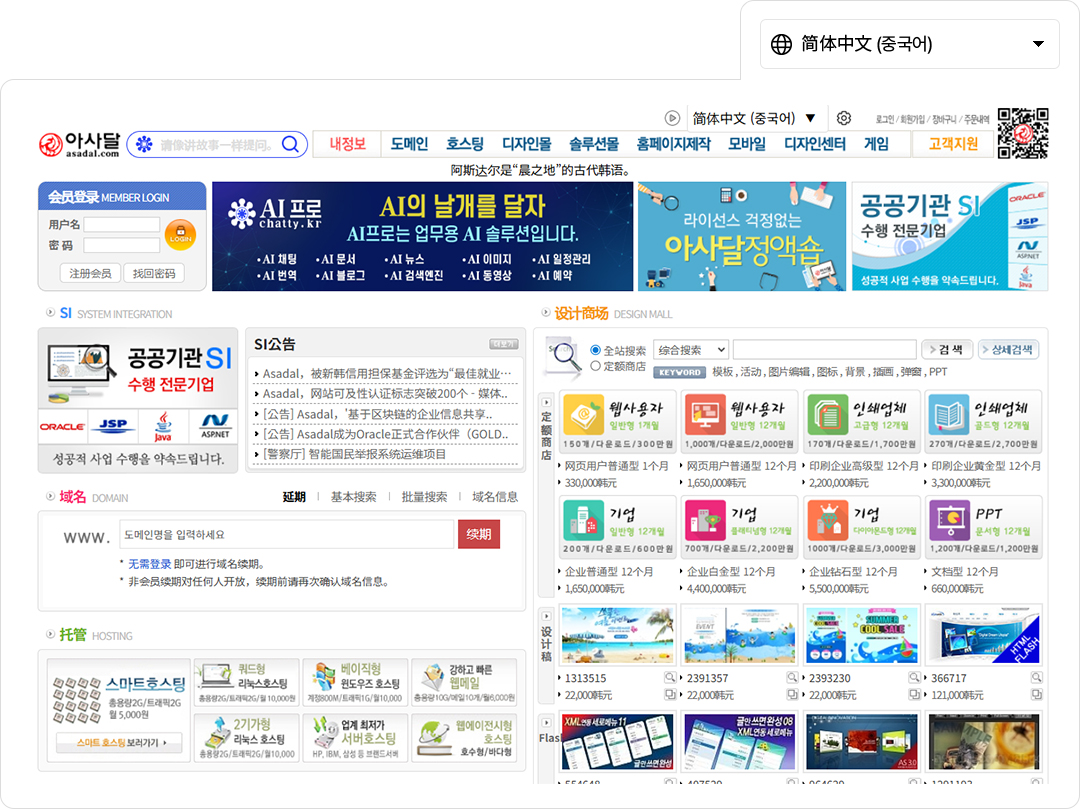1080x809 pixels.
Task: Open the 综合搜索 dropdown
Action: tap(690, 350)
